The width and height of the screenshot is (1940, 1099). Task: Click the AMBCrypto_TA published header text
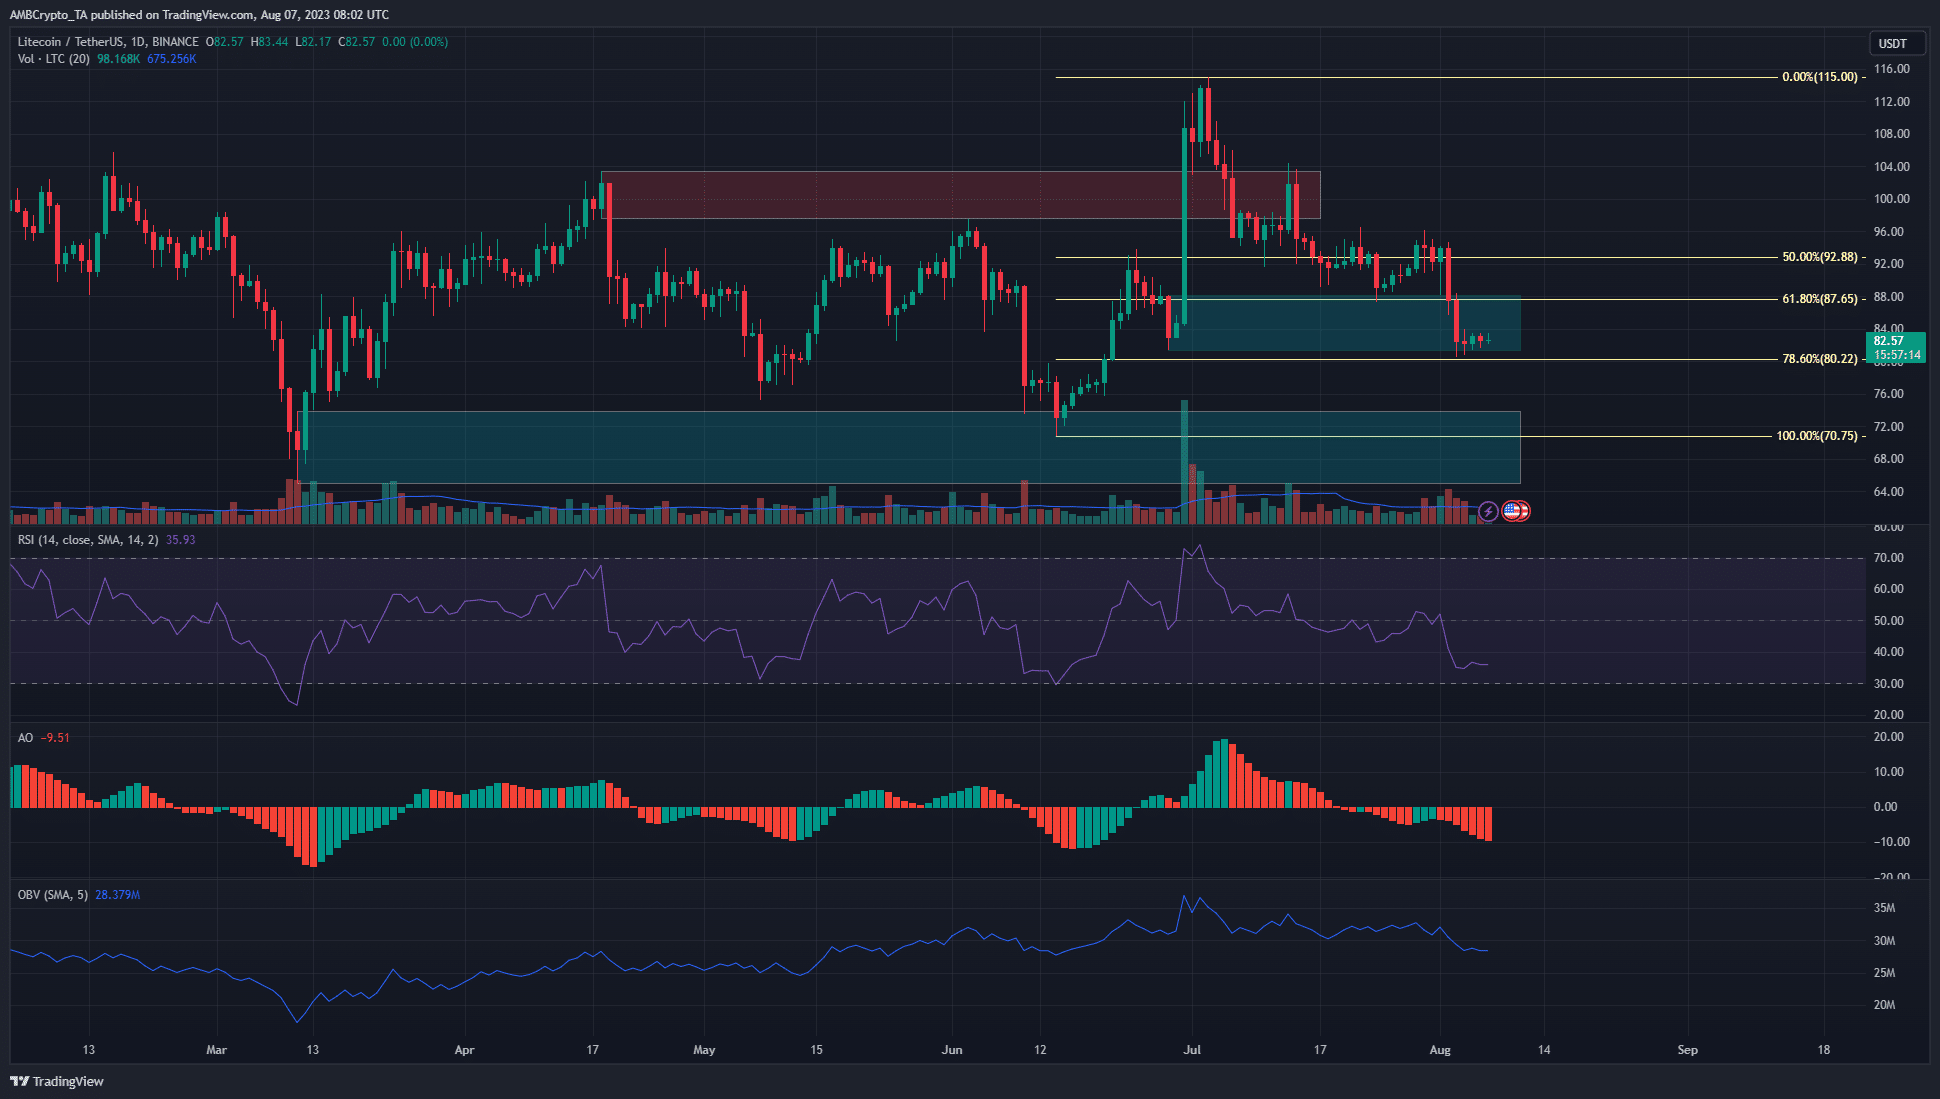click(199, 15)
